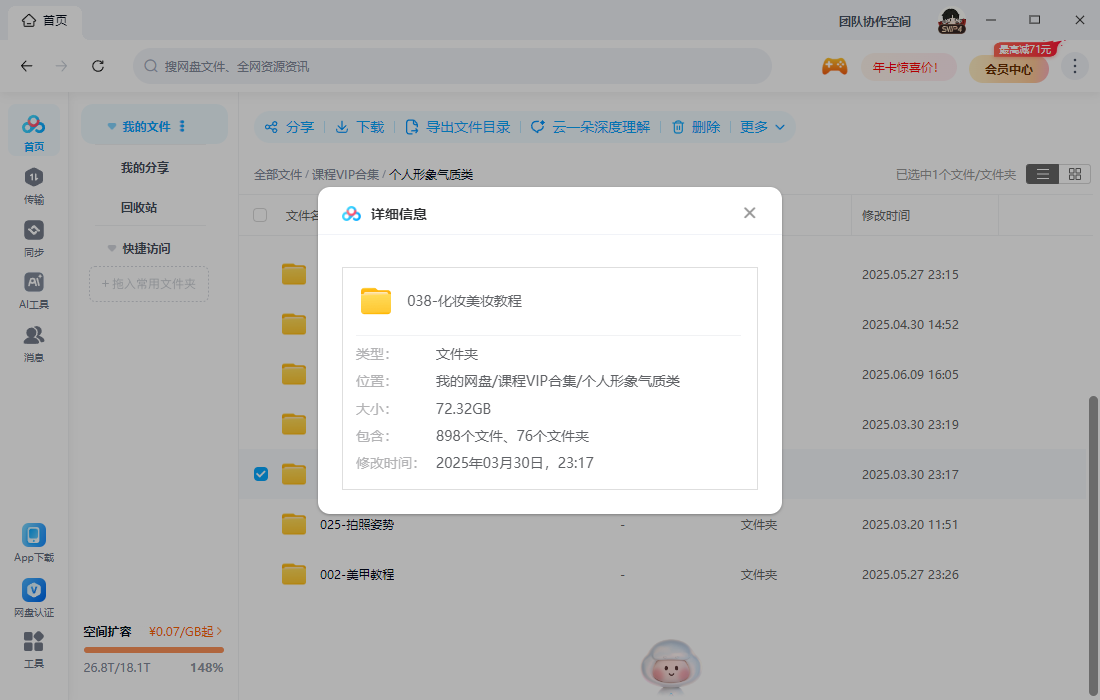Collapse the 我的文件 tree section
The image size is (1100, 700).
pos(112,127)
